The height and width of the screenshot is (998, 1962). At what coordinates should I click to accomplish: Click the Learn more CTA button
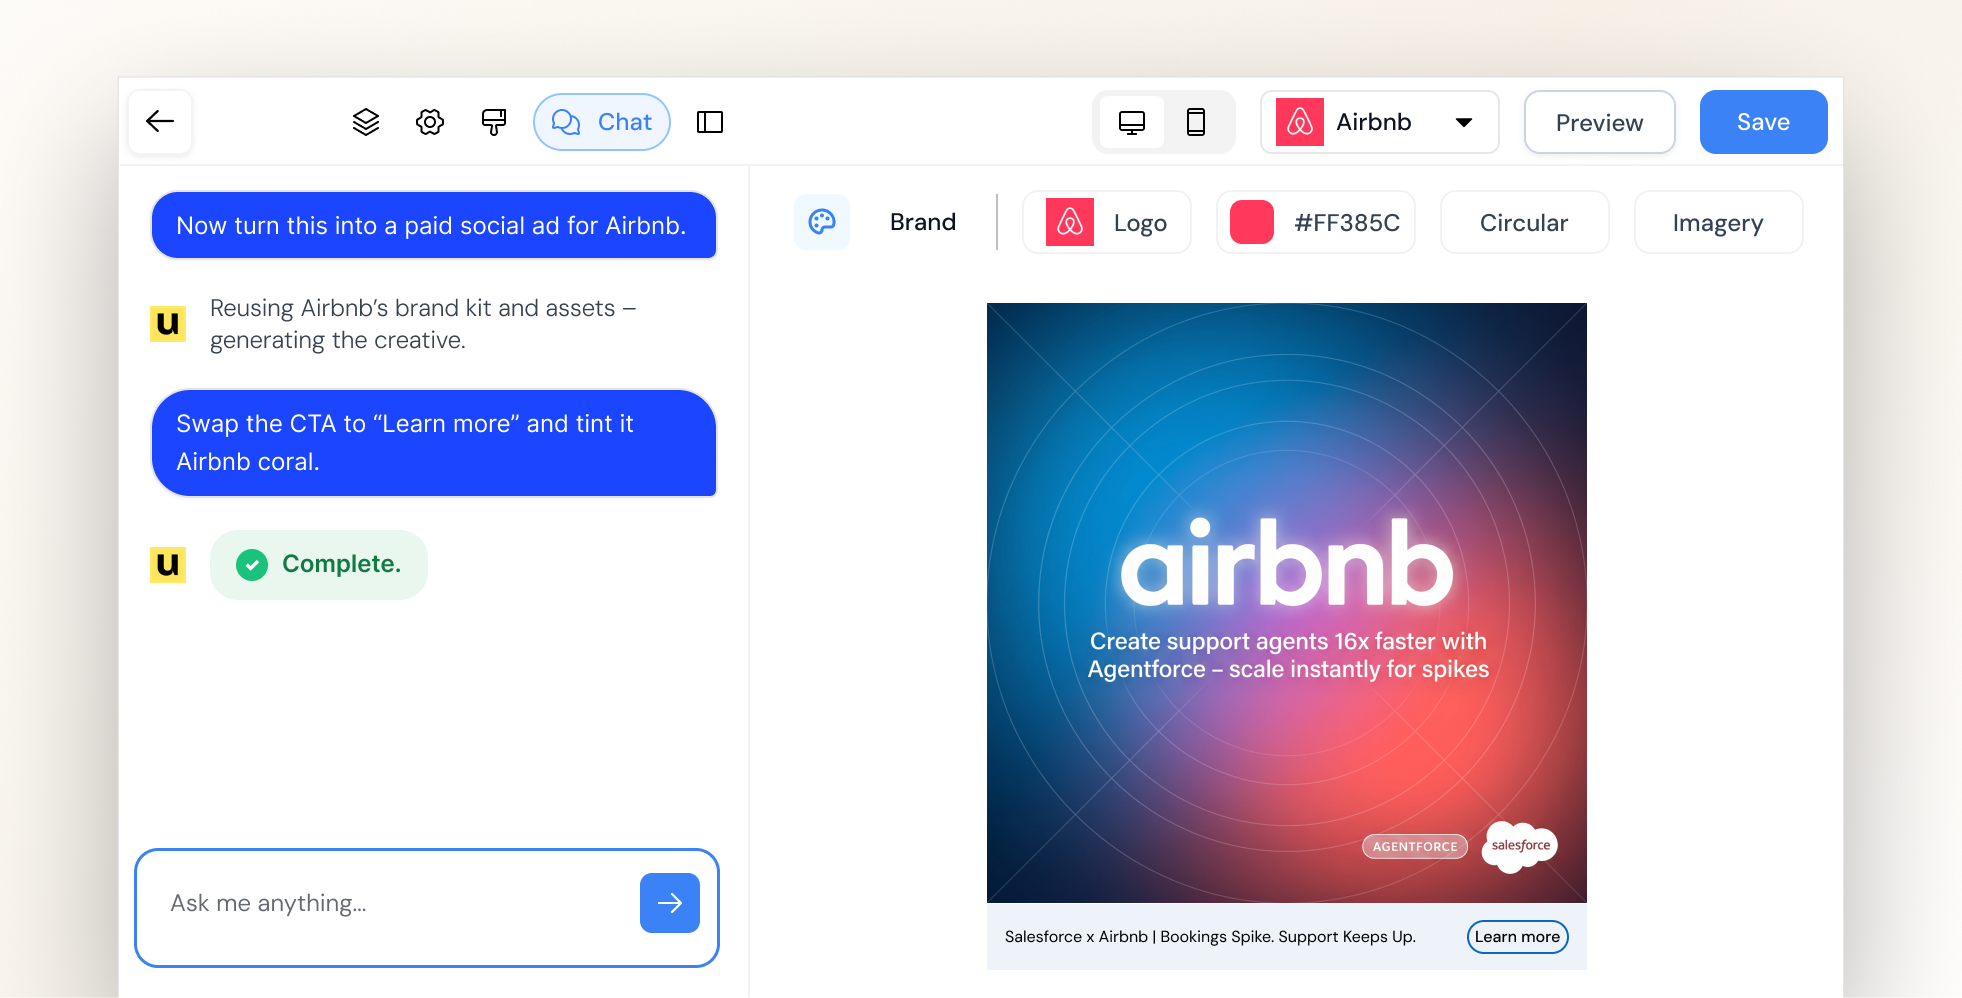click(x=1517, y=937)
